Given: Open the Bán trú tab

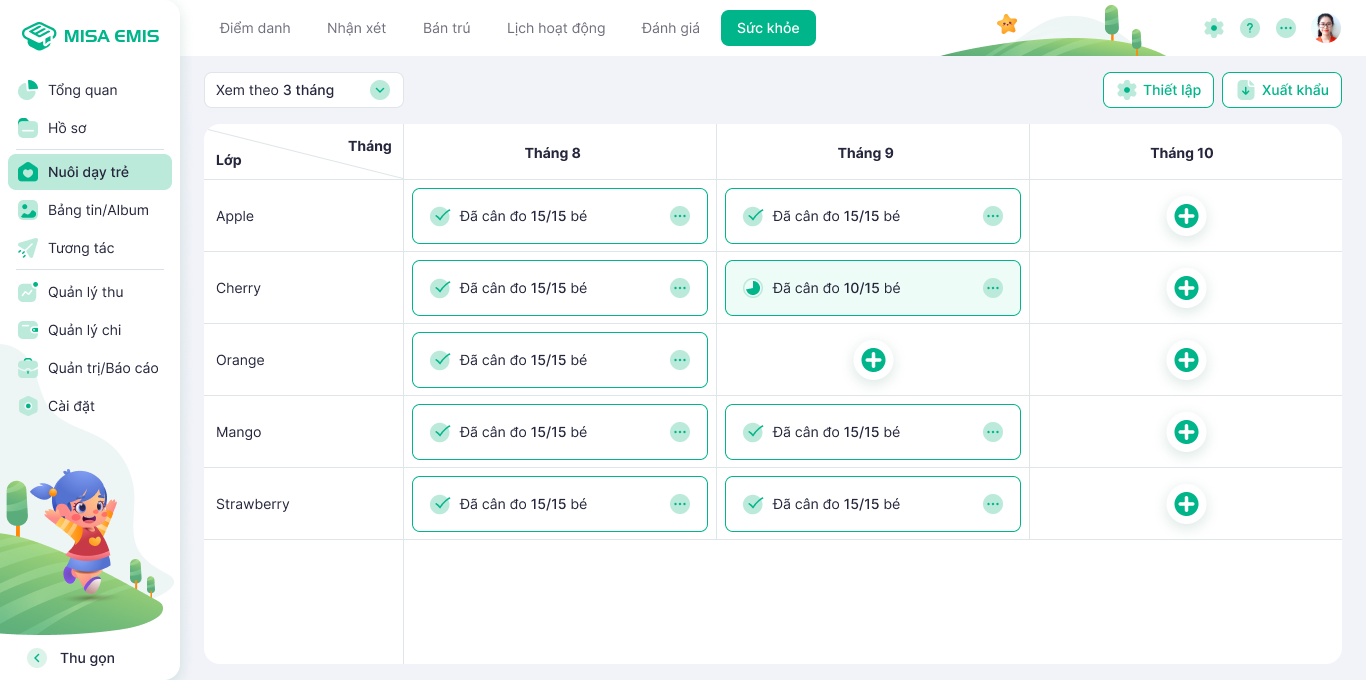Looking at the screenshot, I should point(446,28).
